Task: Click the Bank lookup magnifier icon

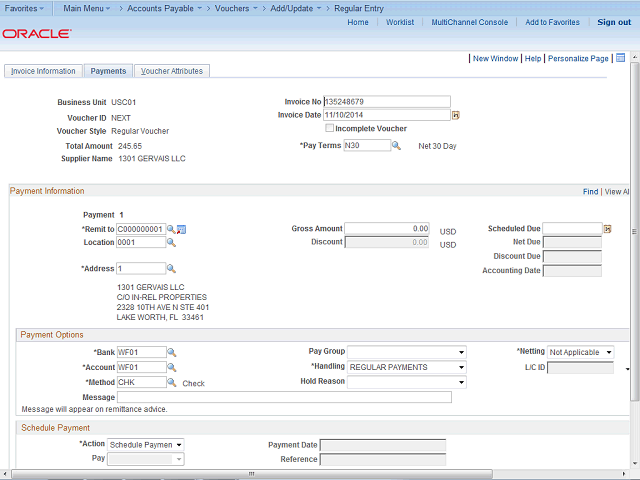Action: 171,353
